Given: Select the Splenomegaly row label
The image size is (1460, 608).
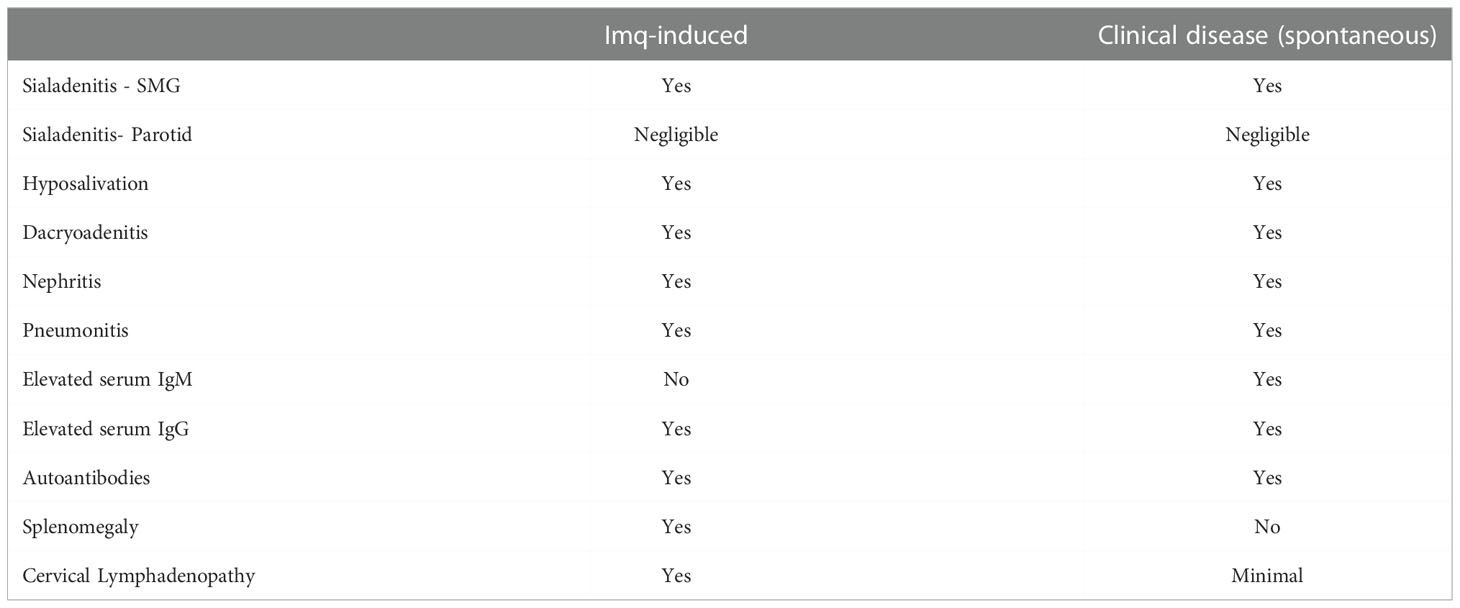Looking at the screenshot, I should (x=80, y=527).
